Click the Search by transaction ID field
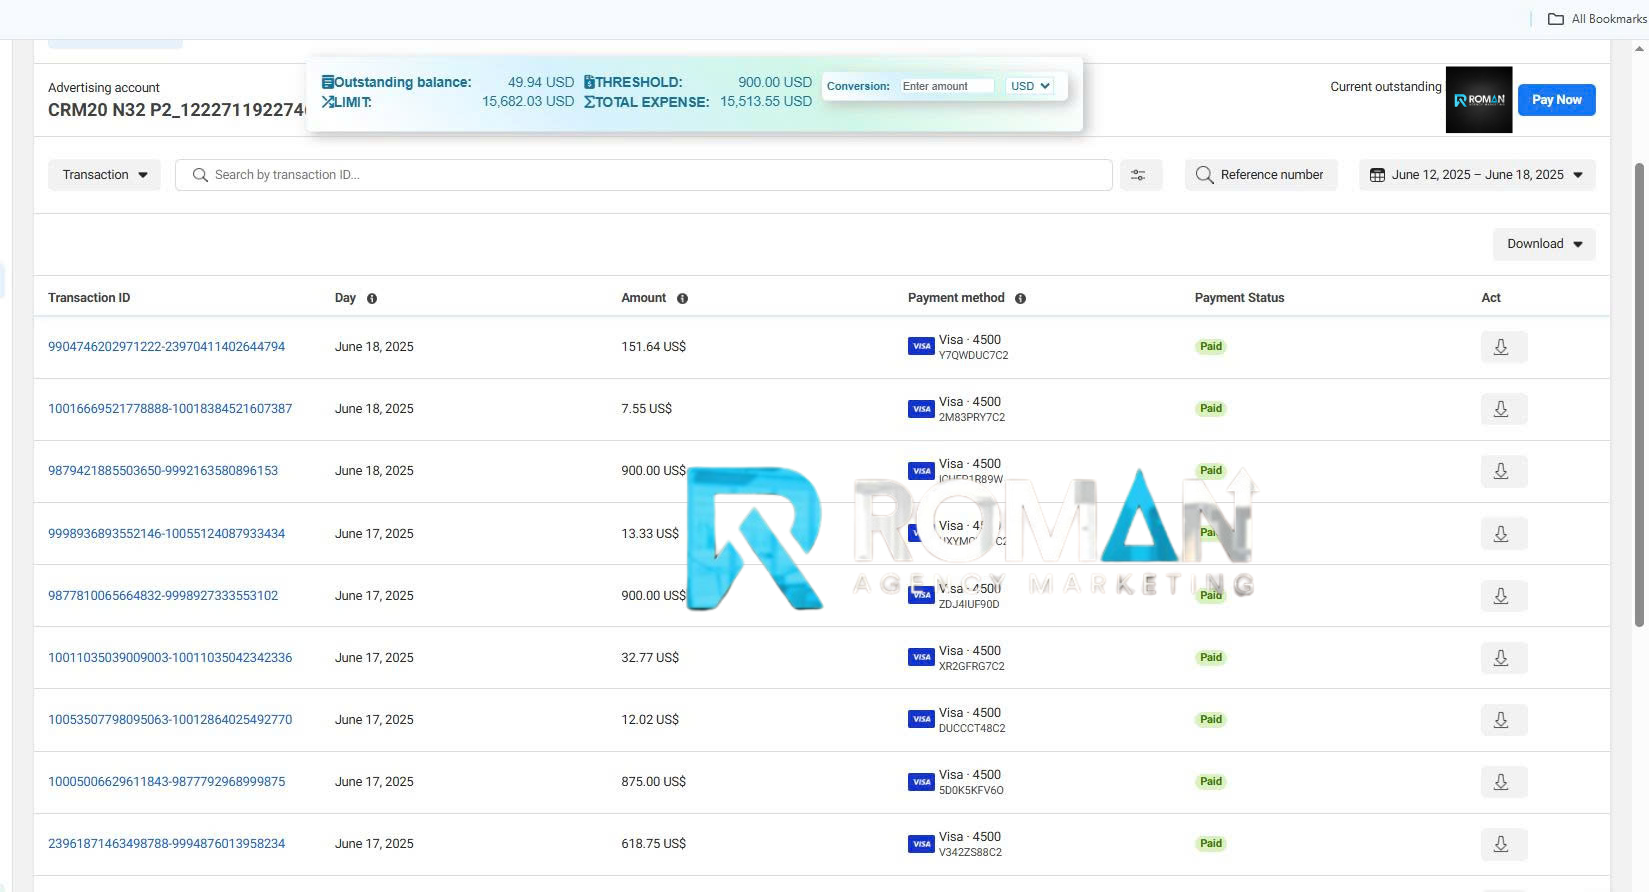 tap(643, 175)
